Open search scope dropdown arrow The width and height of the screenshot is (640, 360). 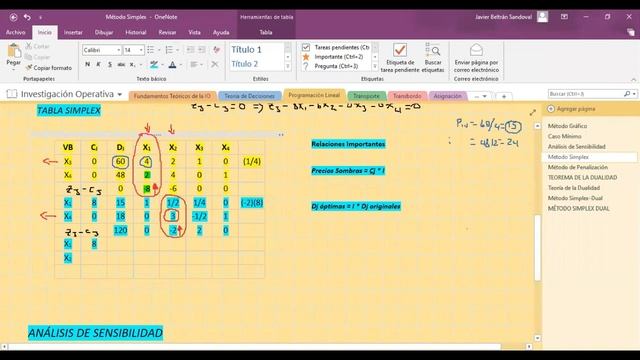click(634, 94)
